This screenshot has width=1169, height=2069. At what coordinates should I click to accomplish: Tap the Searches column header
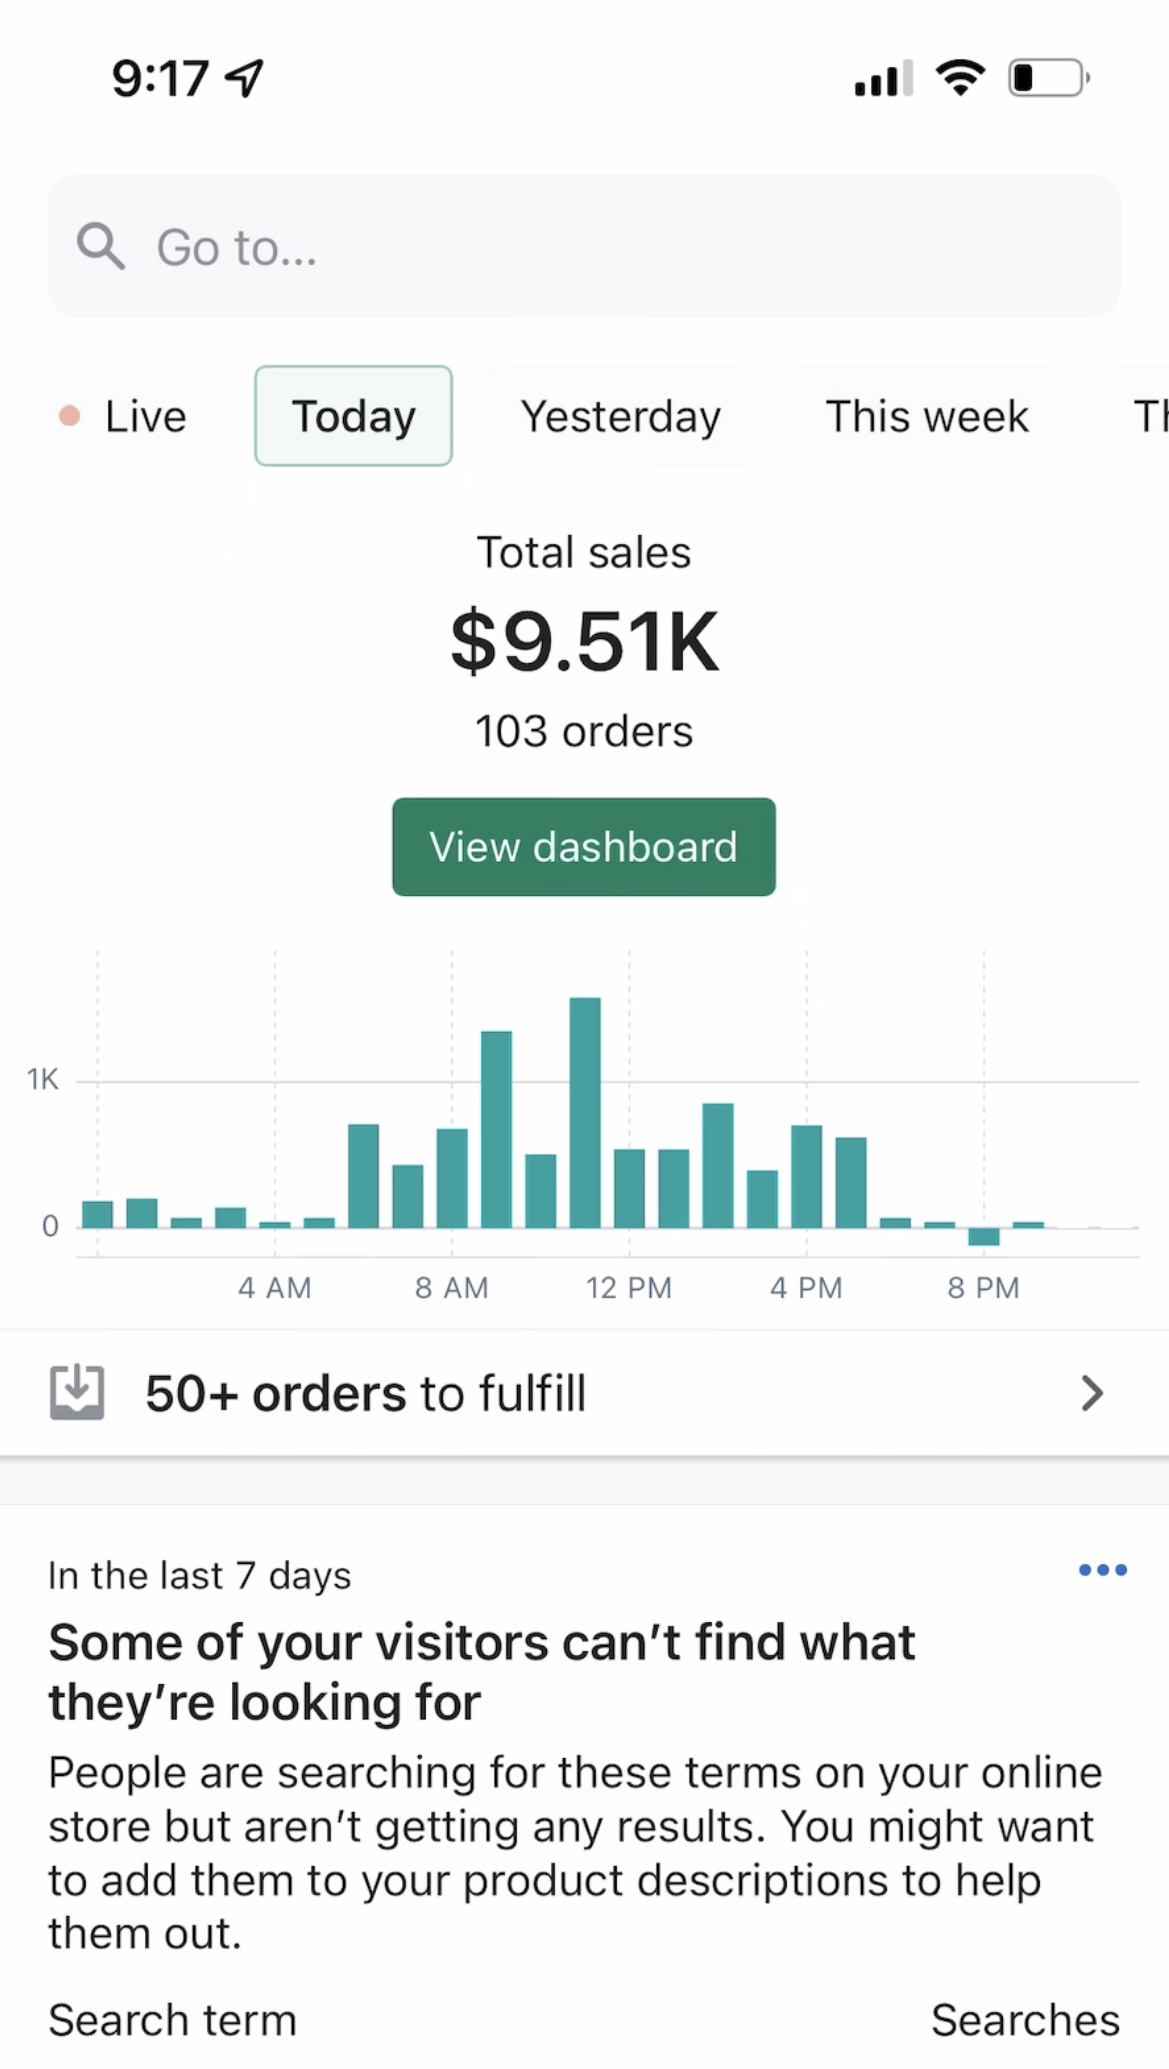[x=1025, y=2020]
